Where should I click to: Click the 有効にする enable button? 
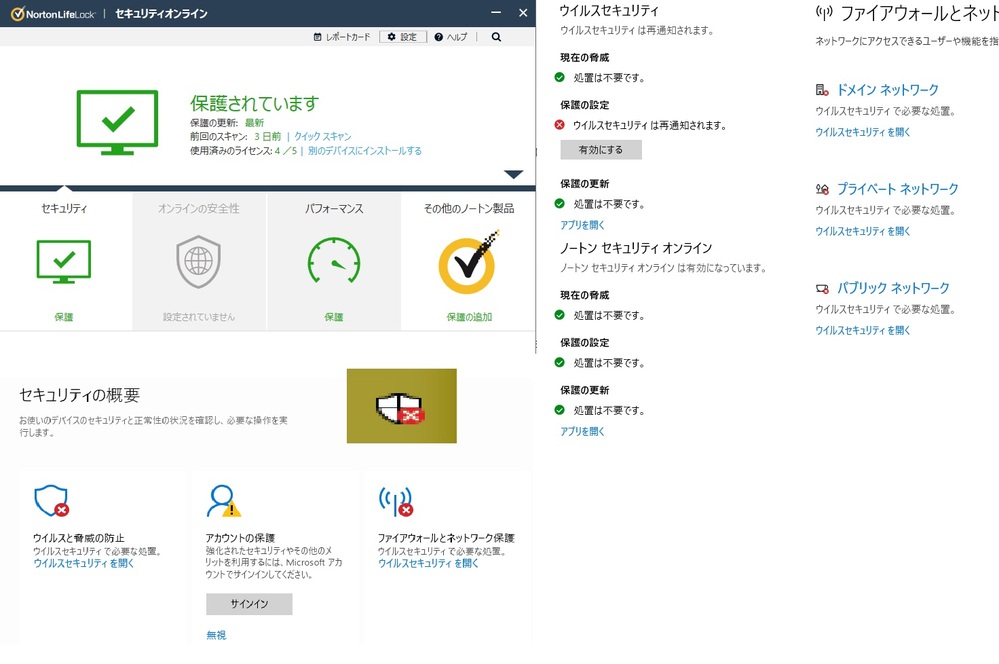click(601, 150)
